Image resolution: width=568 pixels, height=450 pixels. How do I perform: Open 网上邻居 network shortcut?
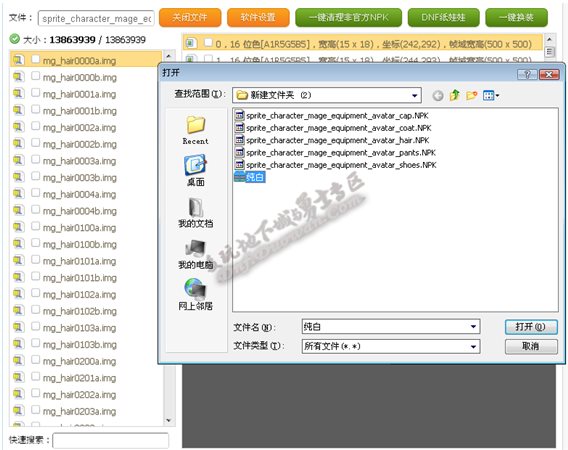(196, 295)
